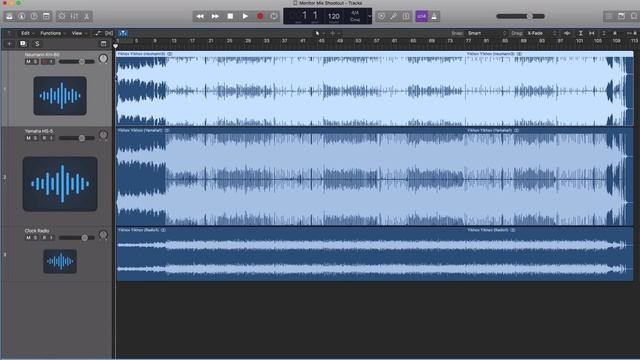Click the Clock Radio track audio icon

point(60,261)
